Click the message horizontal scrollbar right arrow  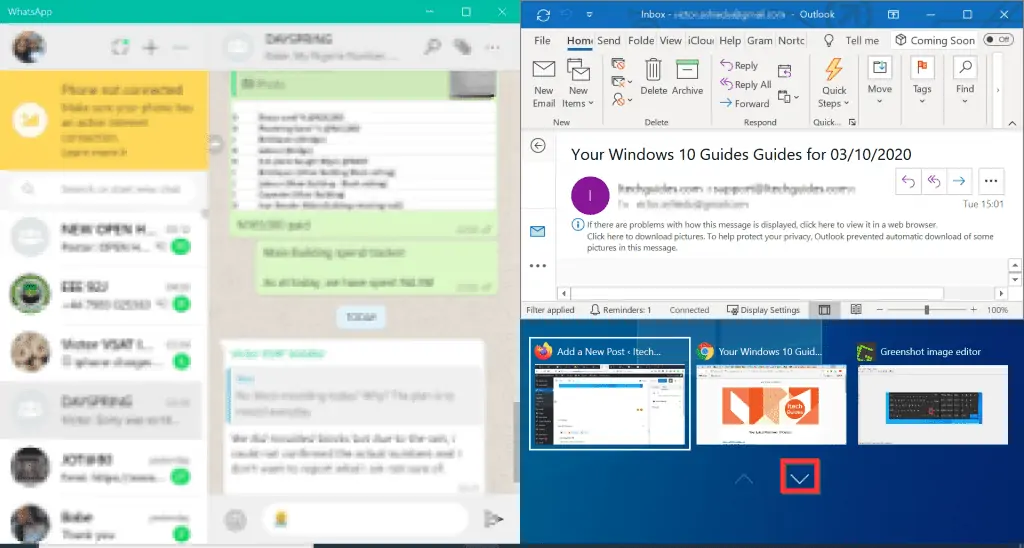1000,293
